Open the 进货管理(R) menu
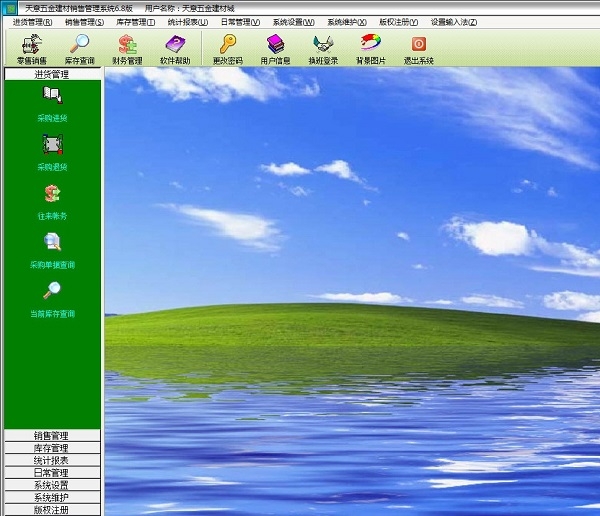The height and width of the screenshot is (516, 600). (x=33, y=22)
